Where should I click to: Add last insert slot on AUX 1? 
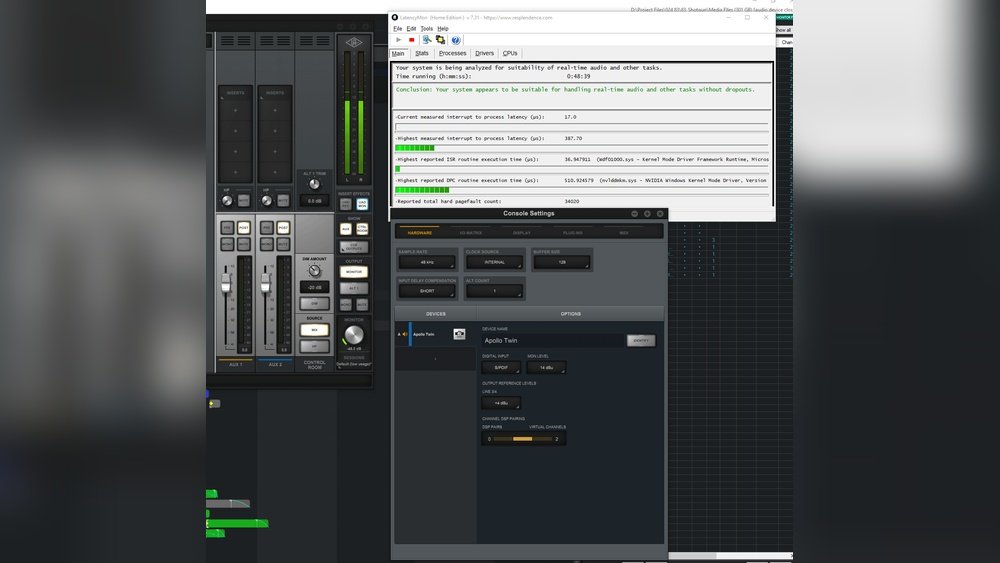tap(235, 172)
